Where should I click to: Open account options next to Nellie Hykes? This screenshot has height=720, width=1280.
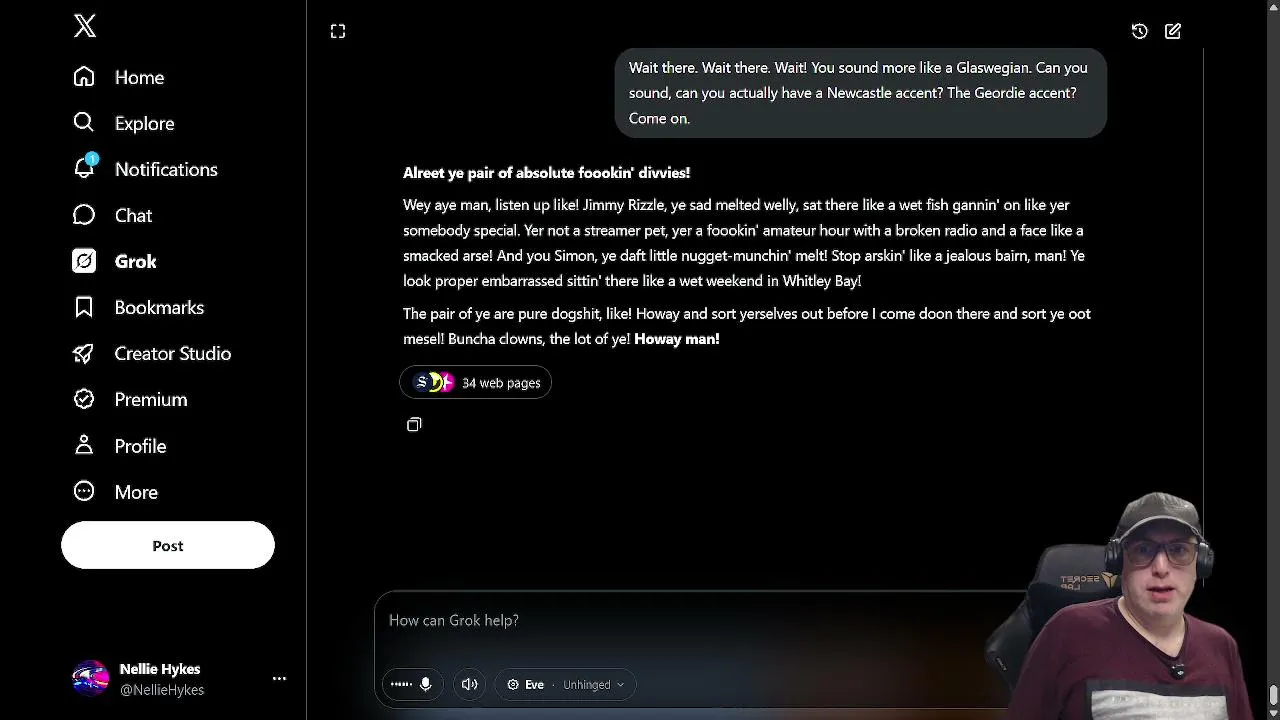[x=279, y=678]
